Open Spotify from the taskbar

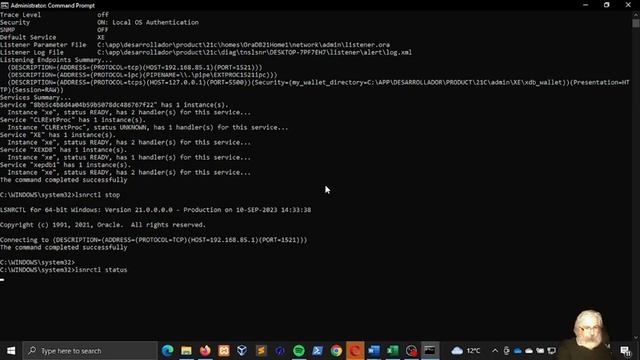(x=299, y=351)
